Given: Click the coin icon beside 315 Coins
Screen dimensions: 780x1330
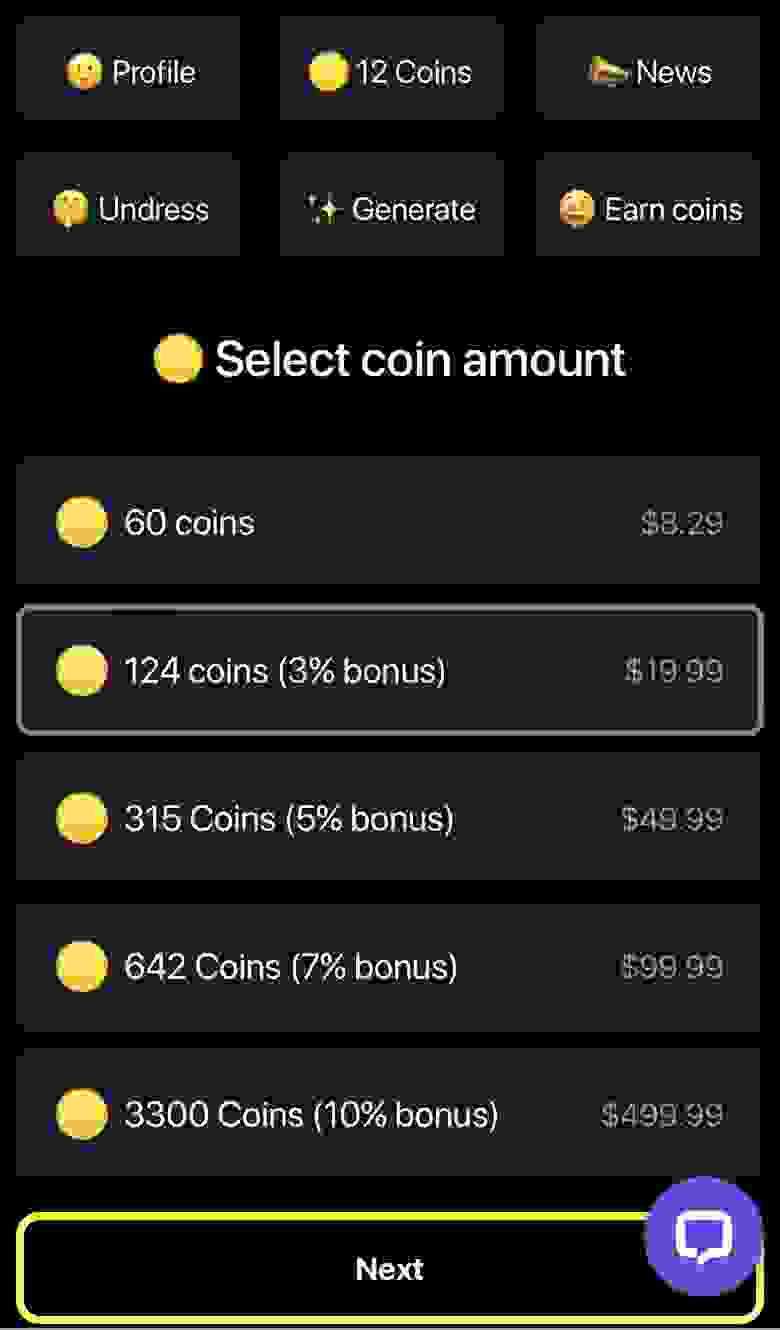Looking at the screenshot, I should (x=81, y=818).
